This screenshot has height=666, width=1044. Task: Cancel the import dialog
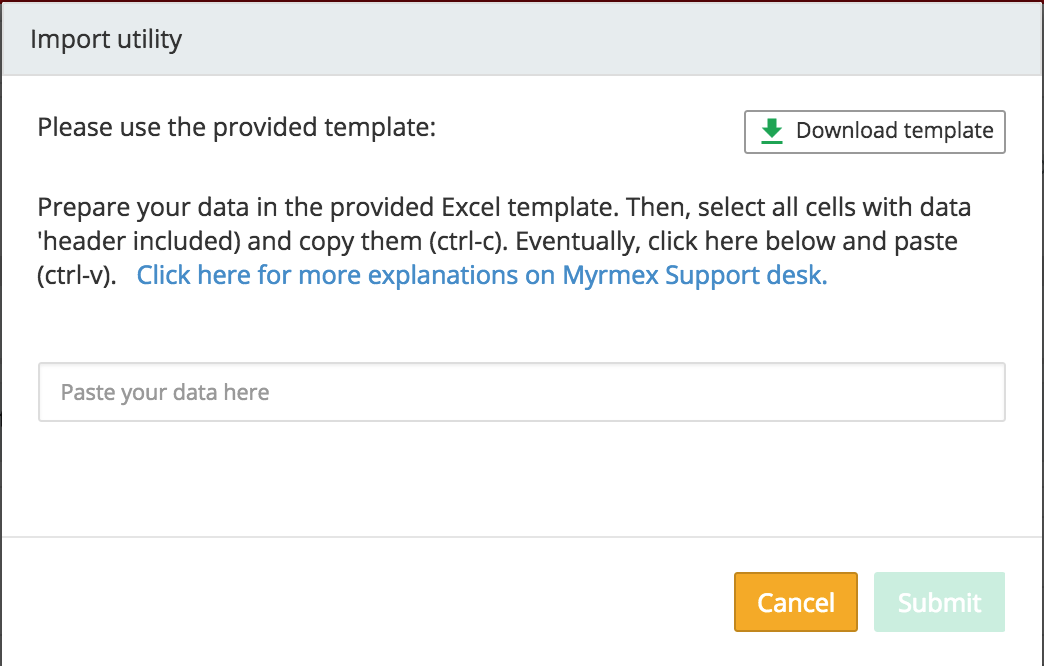(x=795, y=602)
